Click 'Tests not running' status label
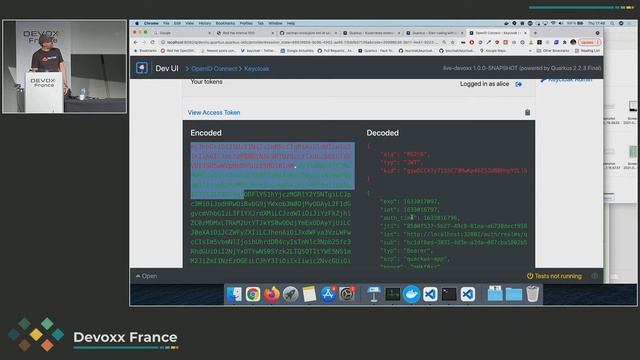Viewport: 640px width, 360px height. [x=558, y=276]
